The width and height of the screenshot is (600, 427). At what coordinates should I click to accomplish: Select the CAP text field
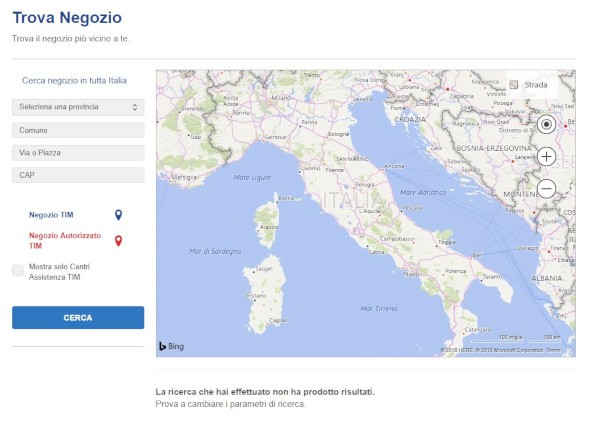78,175
